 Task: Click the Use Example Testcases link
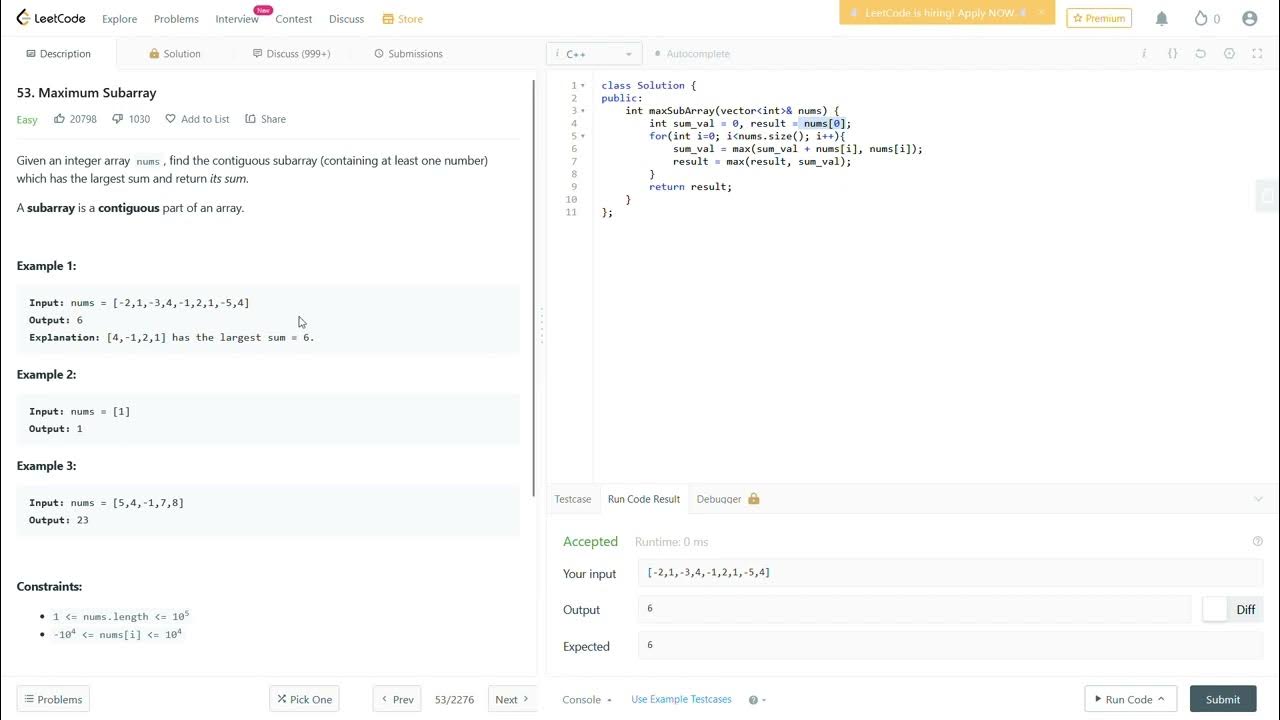(x=681, y=700)
